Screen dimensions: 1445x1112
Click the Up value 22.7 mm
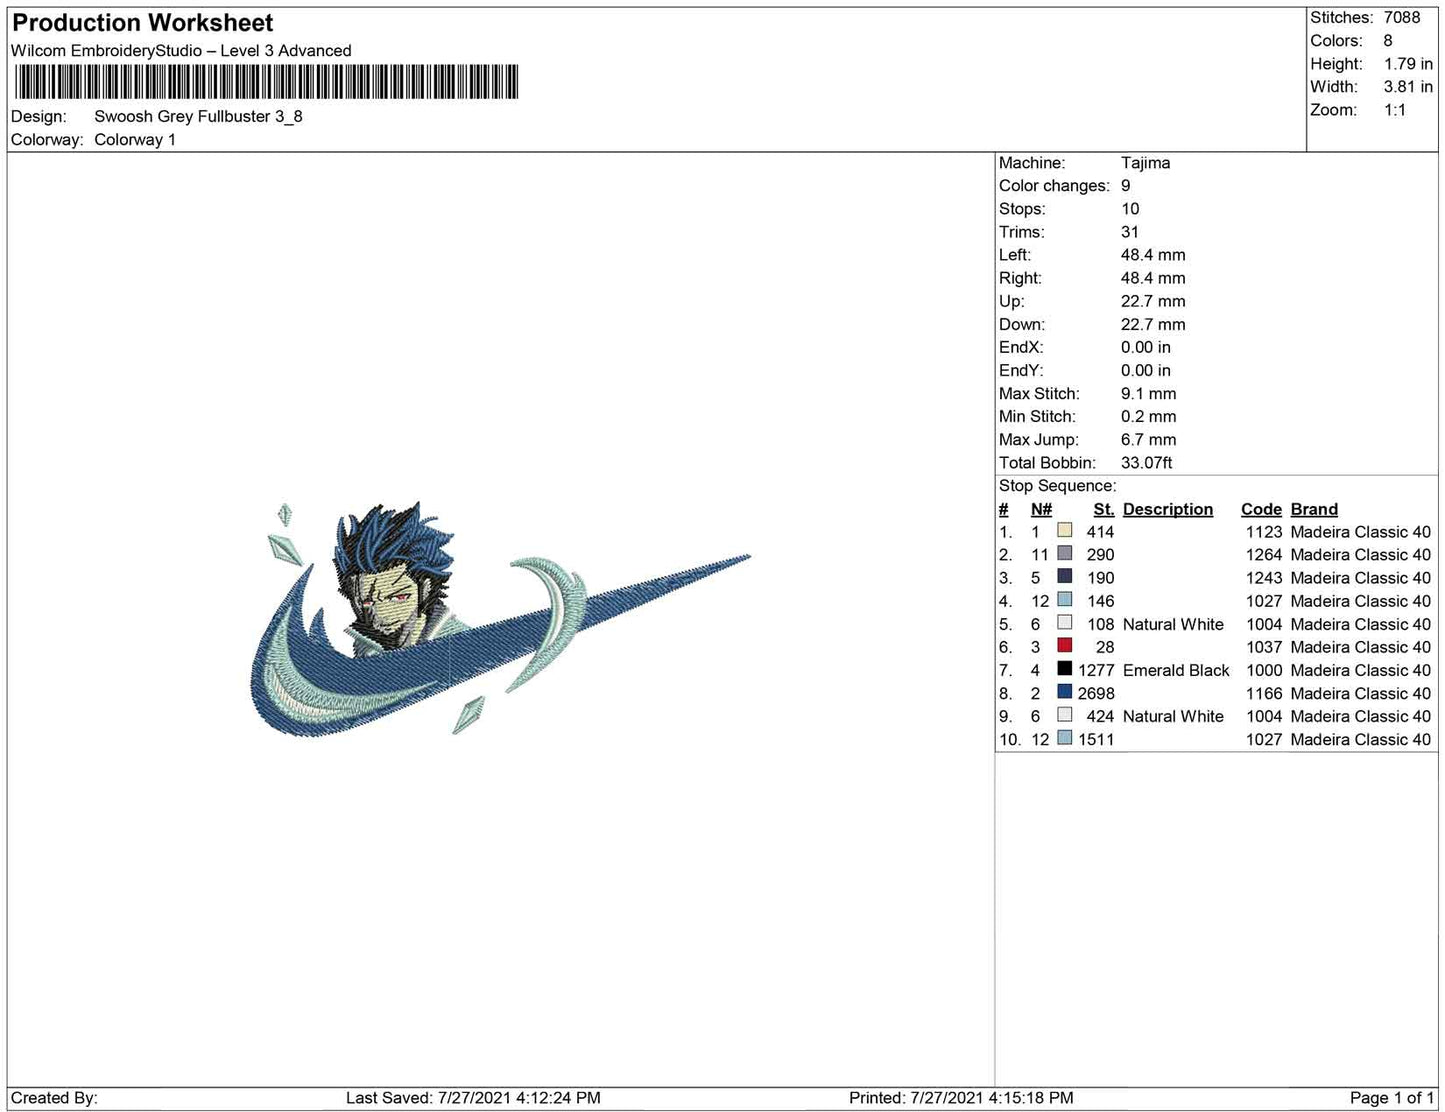point(1153,301)
